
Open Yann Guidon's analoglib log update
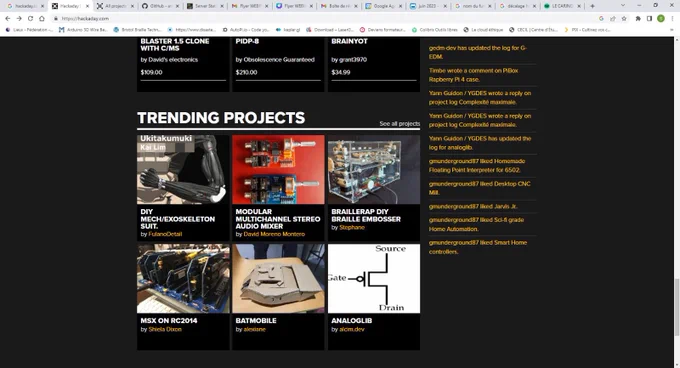coord(480,143)
